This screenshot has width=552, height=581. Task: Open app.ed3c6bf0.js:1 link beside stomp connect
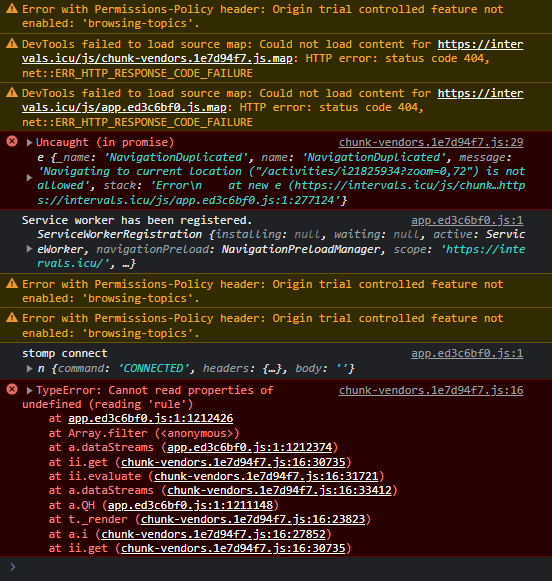pos(467,353)
